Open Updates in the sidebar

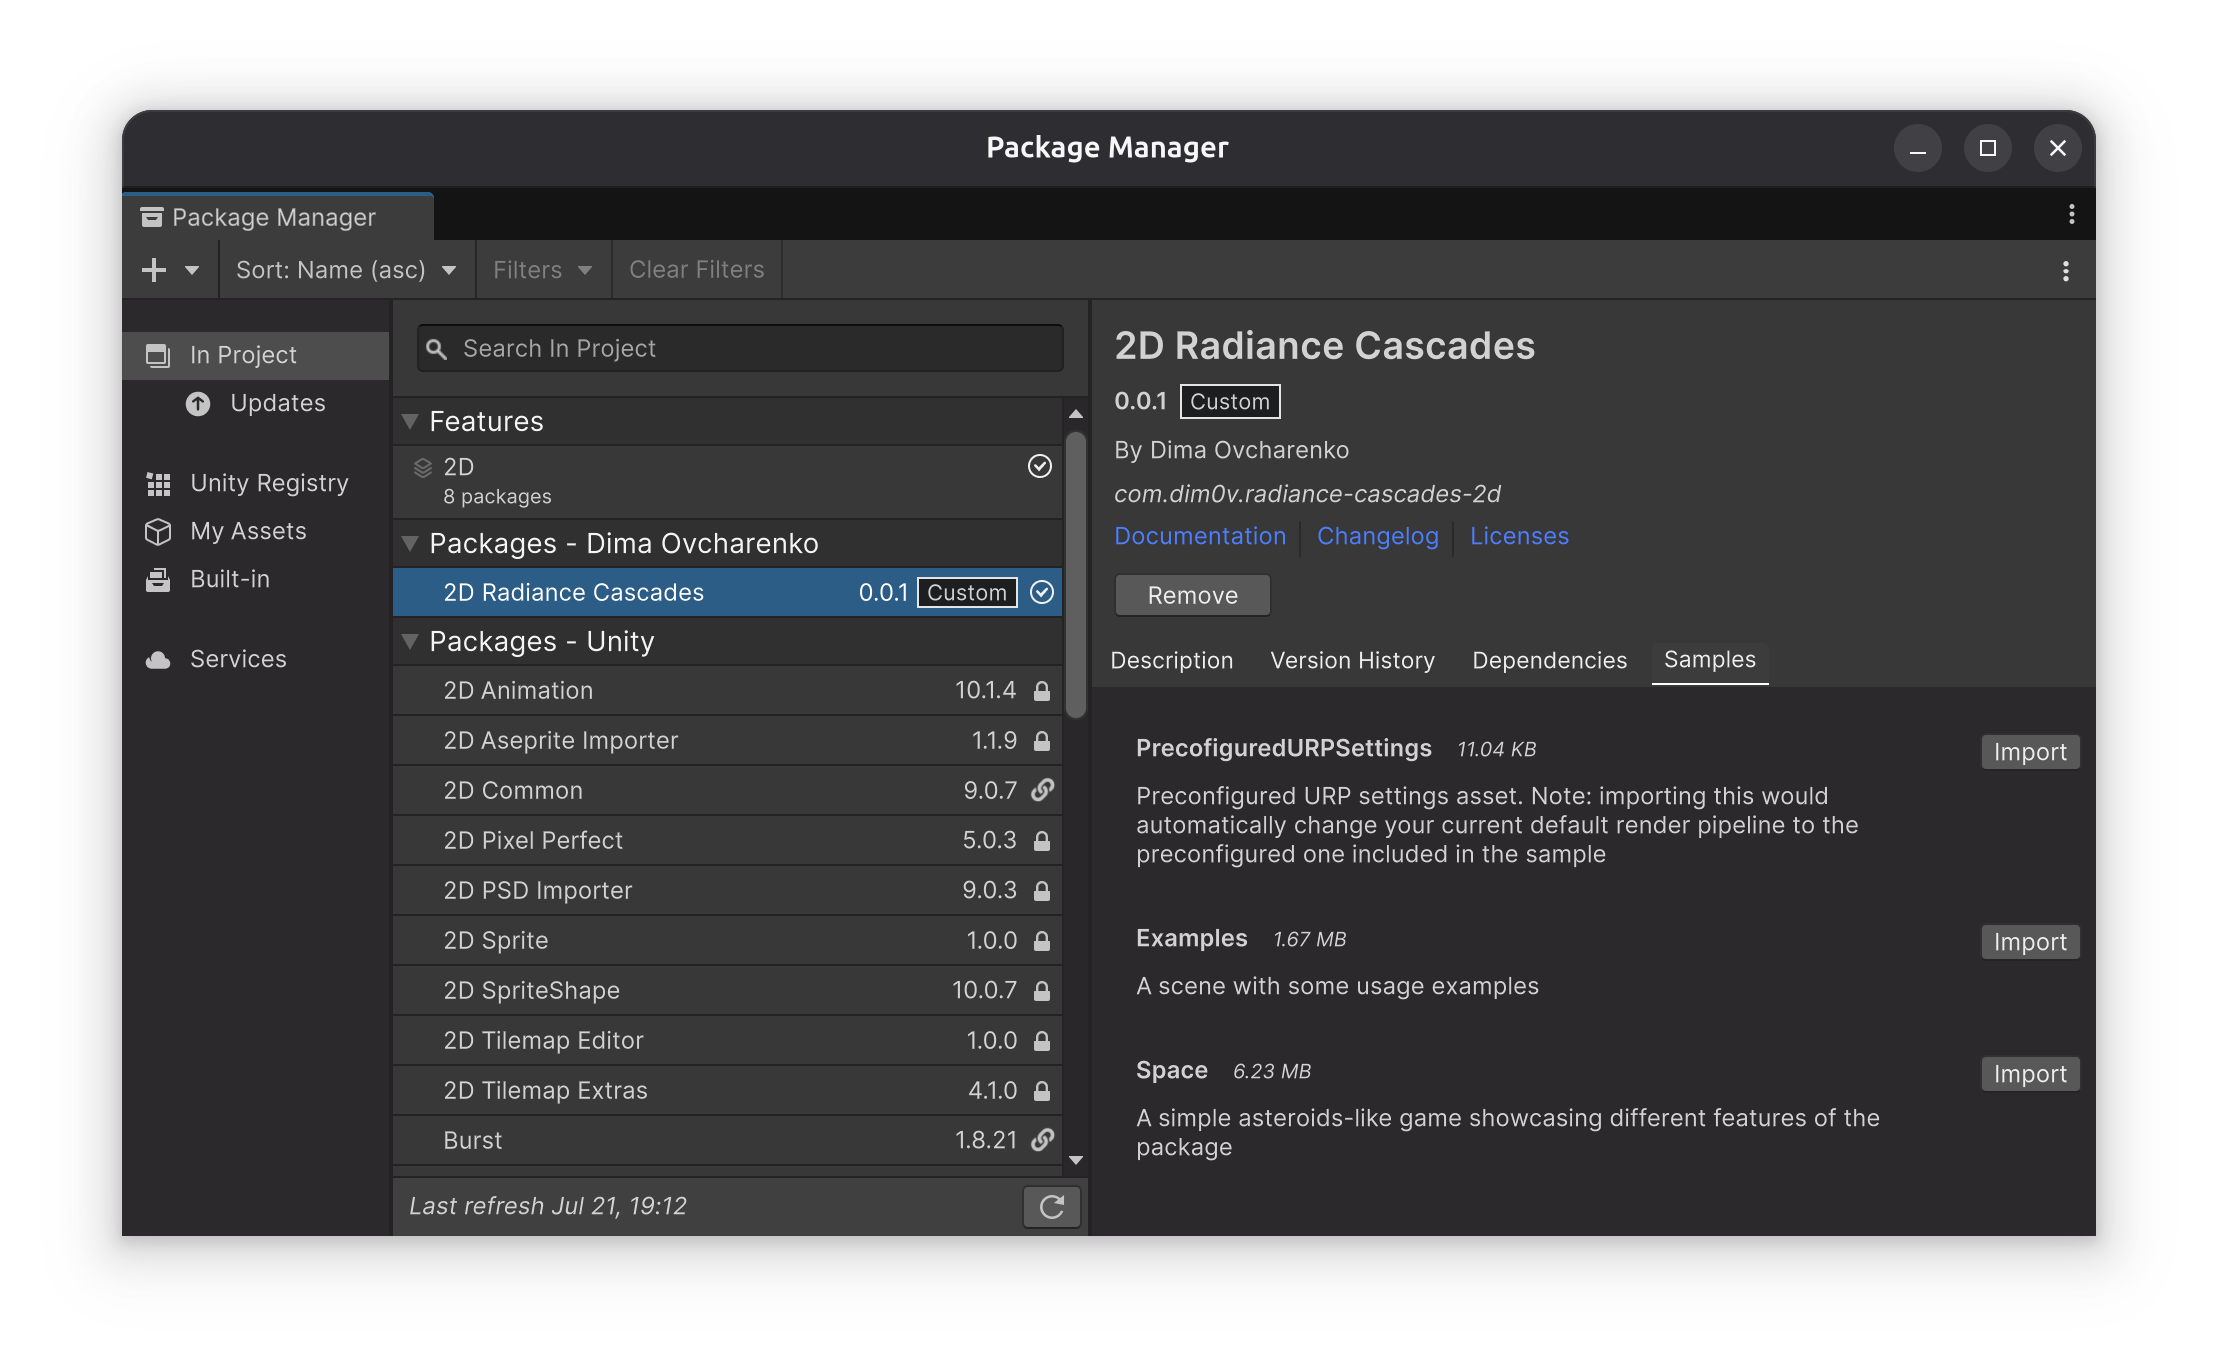click(256, 403)
